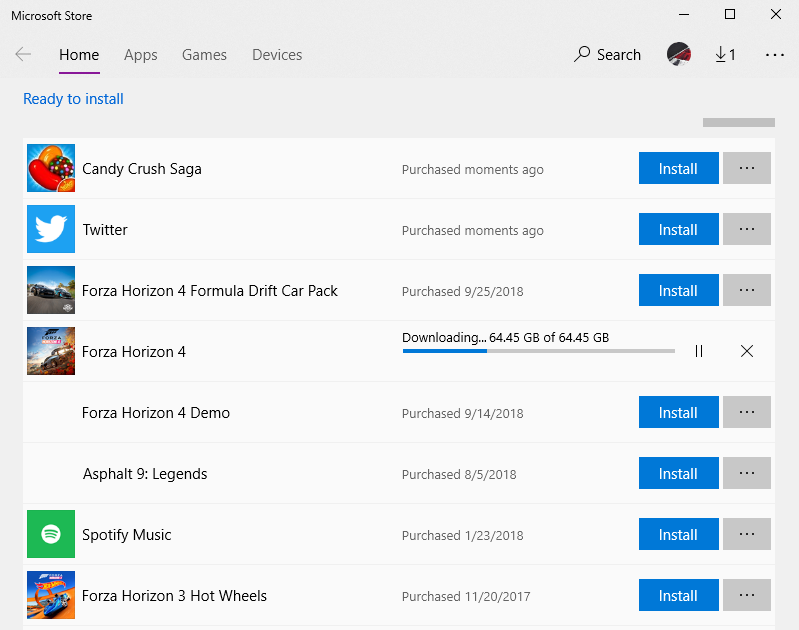Viewport: 799px width, 630px height.
Task: Install Forza Horizon 3 Hot Wheels
Action: tap(679, 595)
